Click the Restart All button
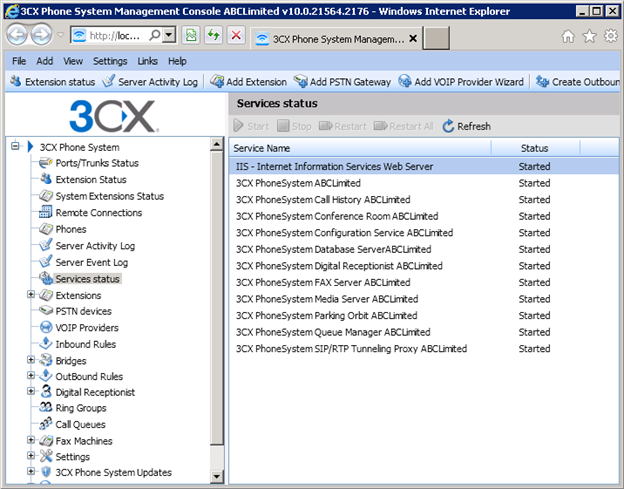 404,126
